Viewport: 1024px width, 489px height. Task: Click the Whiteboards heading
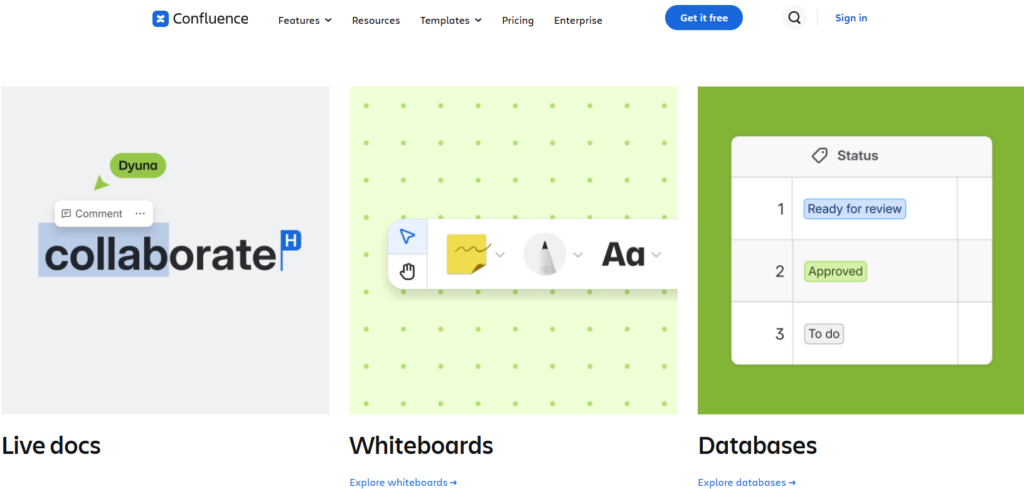[x=421, y=445]
